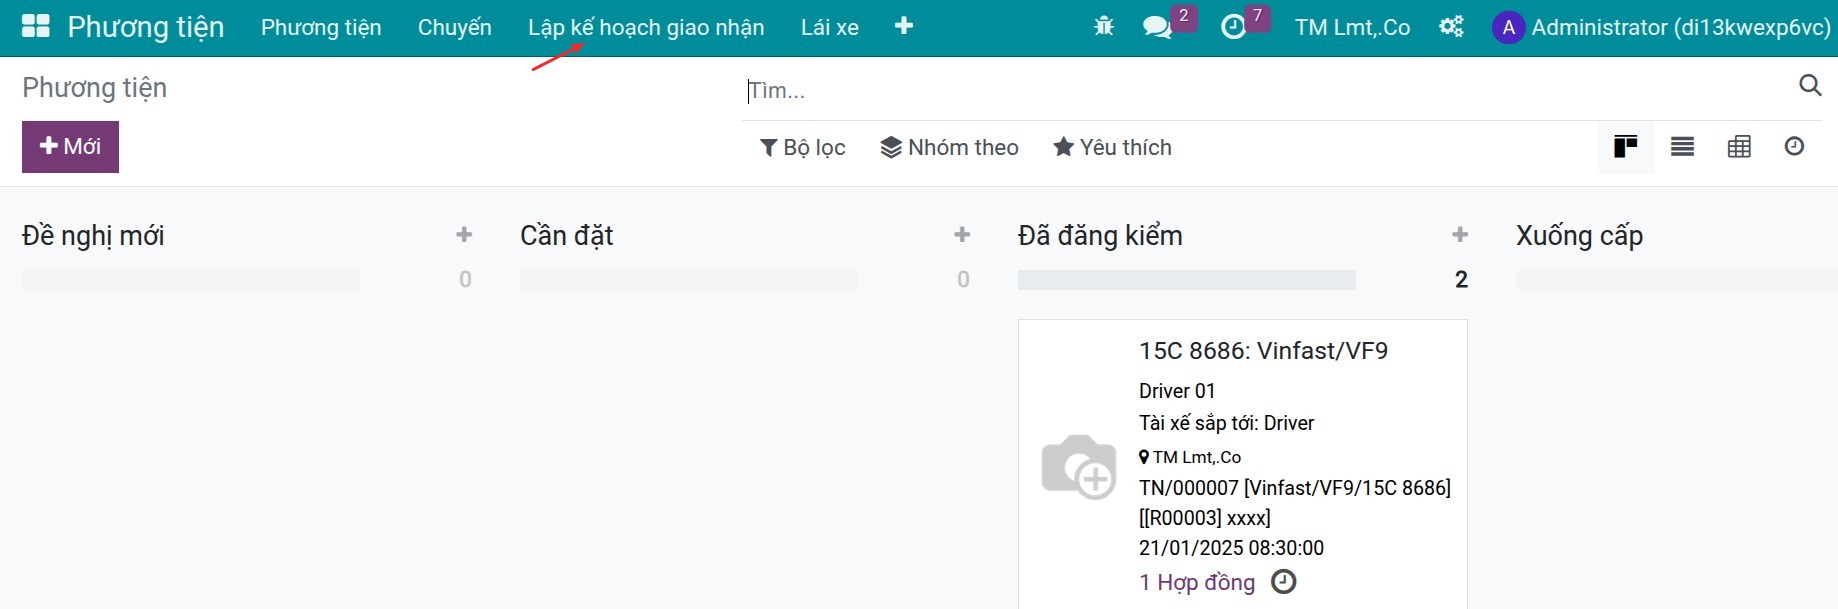1838x609 pixels.
Task: Open the chat conversations icon
Action: coord(1157,27)
